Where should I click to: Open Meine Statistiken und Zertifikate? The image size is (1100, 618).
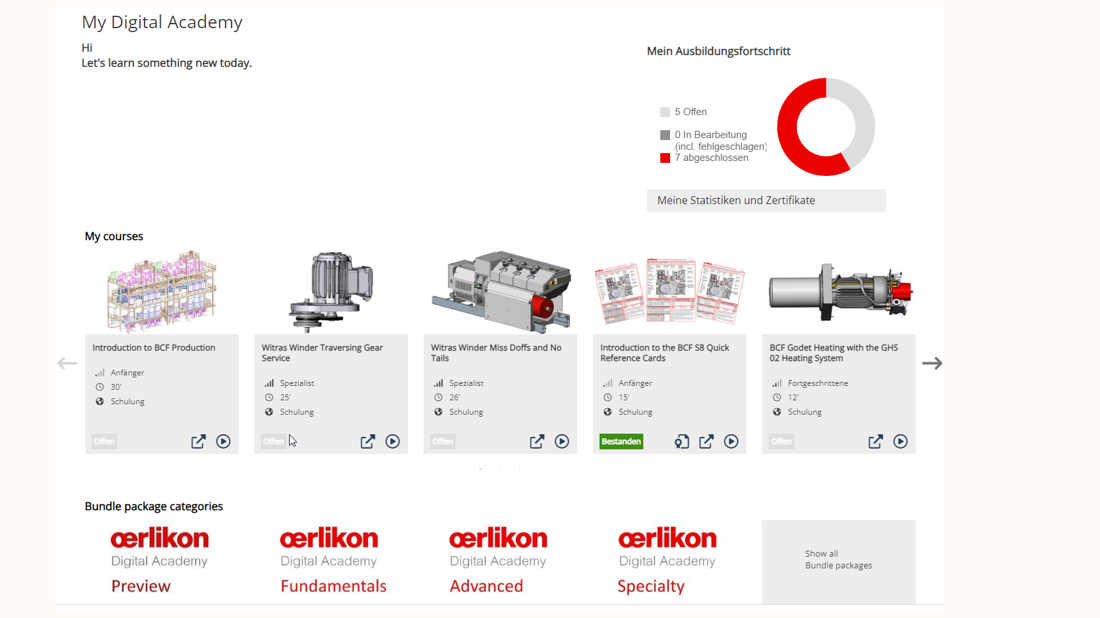tap(765, 200)
